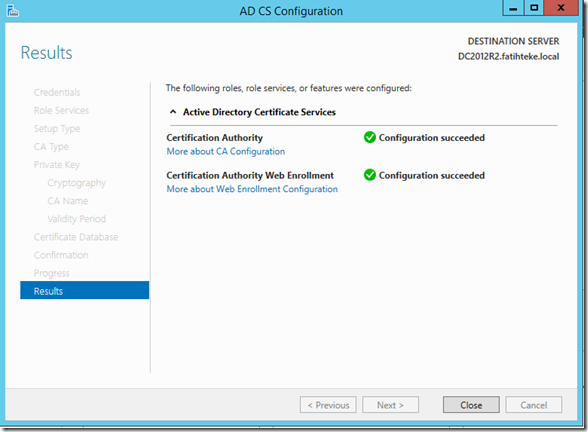Open the Certificate Database step
Screen dimensions: 588x432
pyautogui.click(x=76, y=237)
